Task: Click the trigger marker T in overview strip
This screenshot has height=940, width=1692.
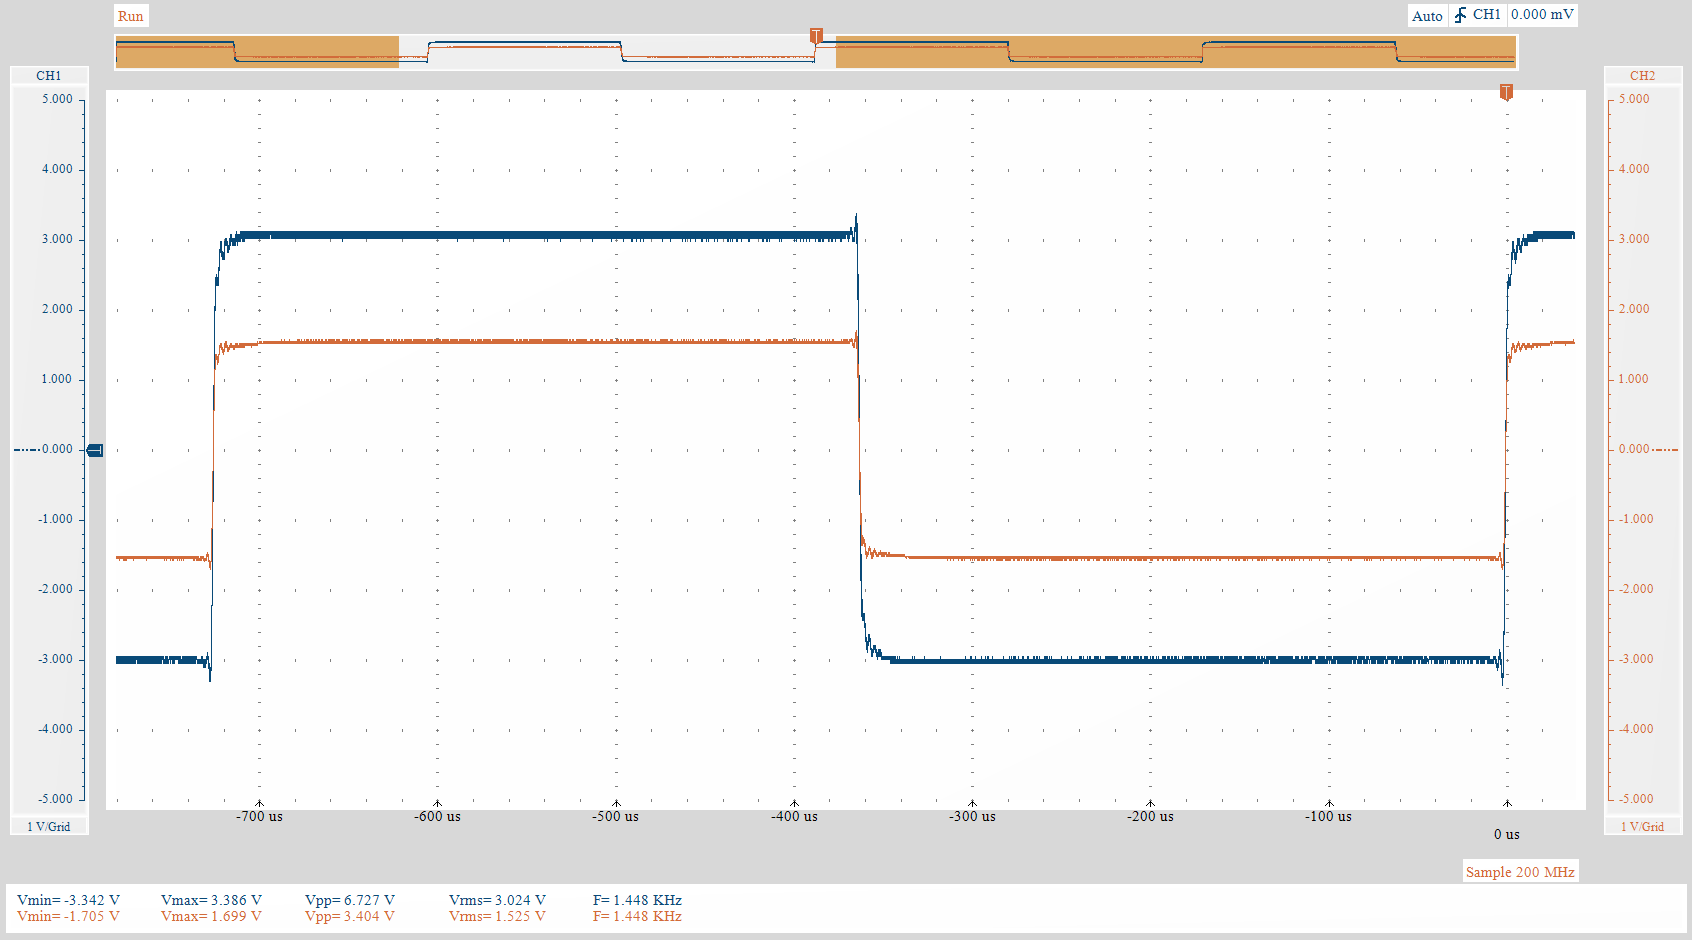Action: point(816,36)
